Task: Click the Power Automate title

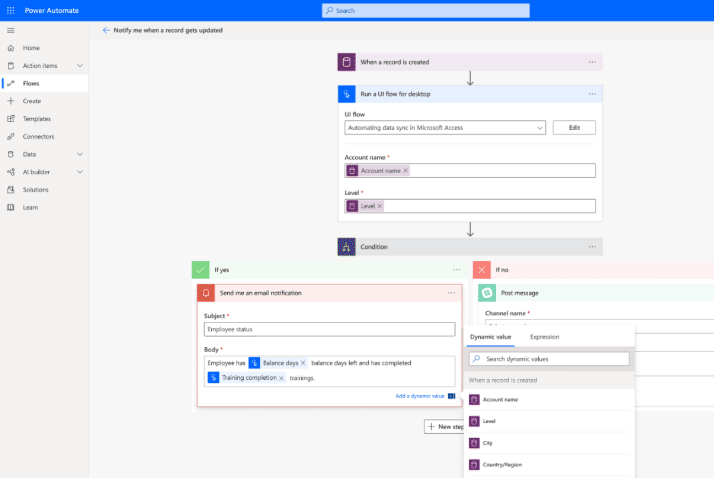Action: pos(51,10)
